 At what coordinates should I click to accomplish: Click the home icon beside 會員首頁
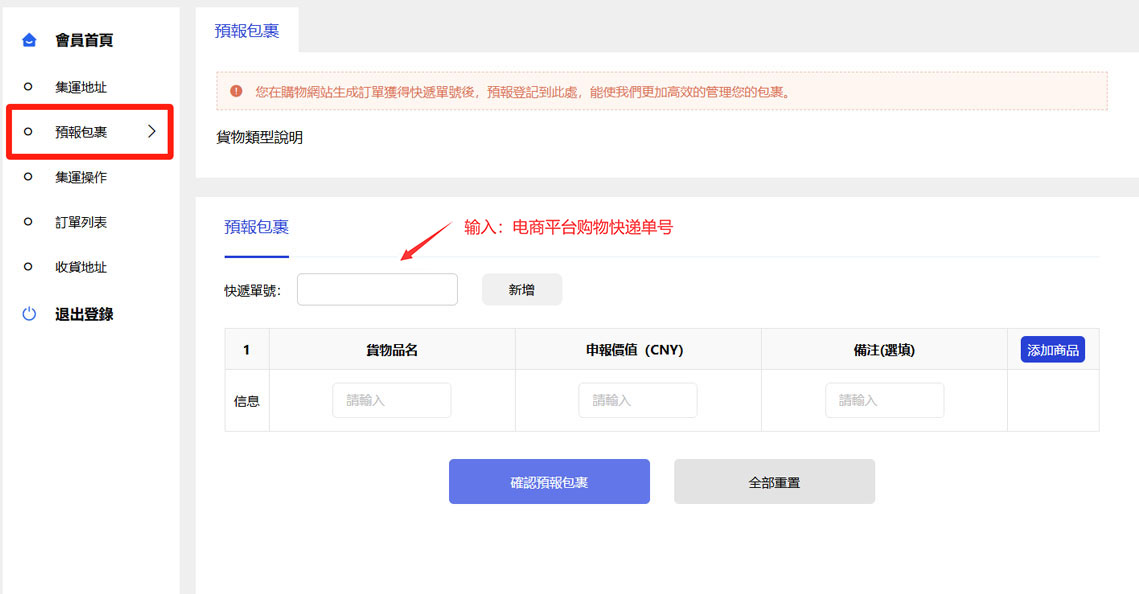click(29, 41)
